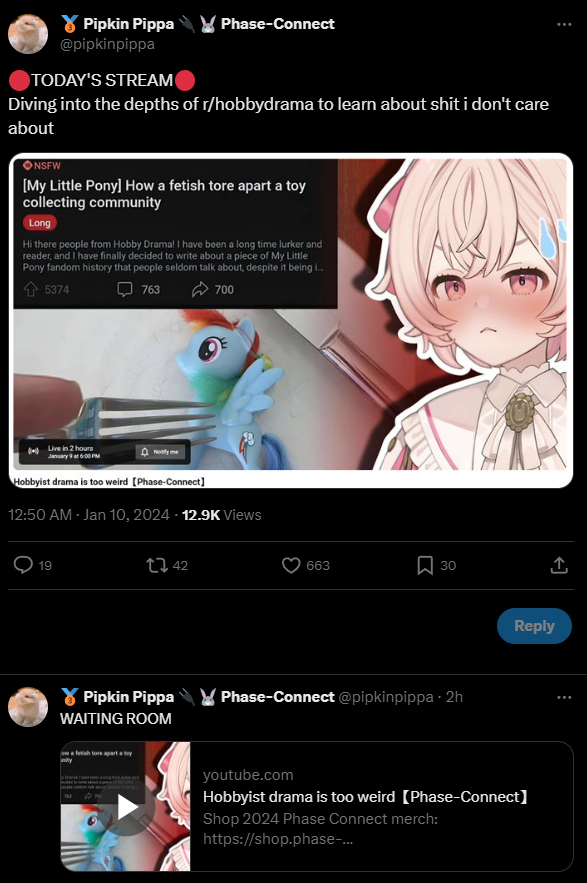This screenshot has width=587, height=883.
Task: Click the 12:50 AM Jan 10, 2024 timestamp
Action: click(x=88, y=515)
